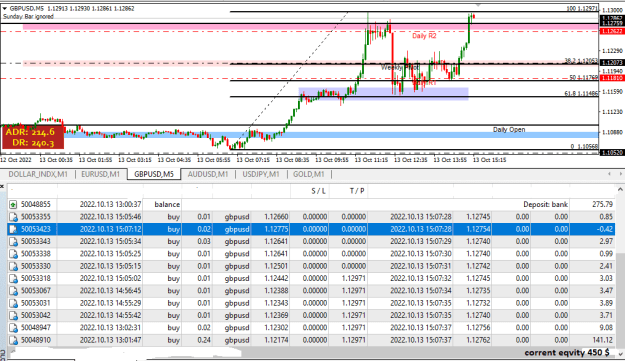This screenshot has width=625, height=361.
Task: Click the Sunday Bar ignored chart text
Action: click(28, 16)
